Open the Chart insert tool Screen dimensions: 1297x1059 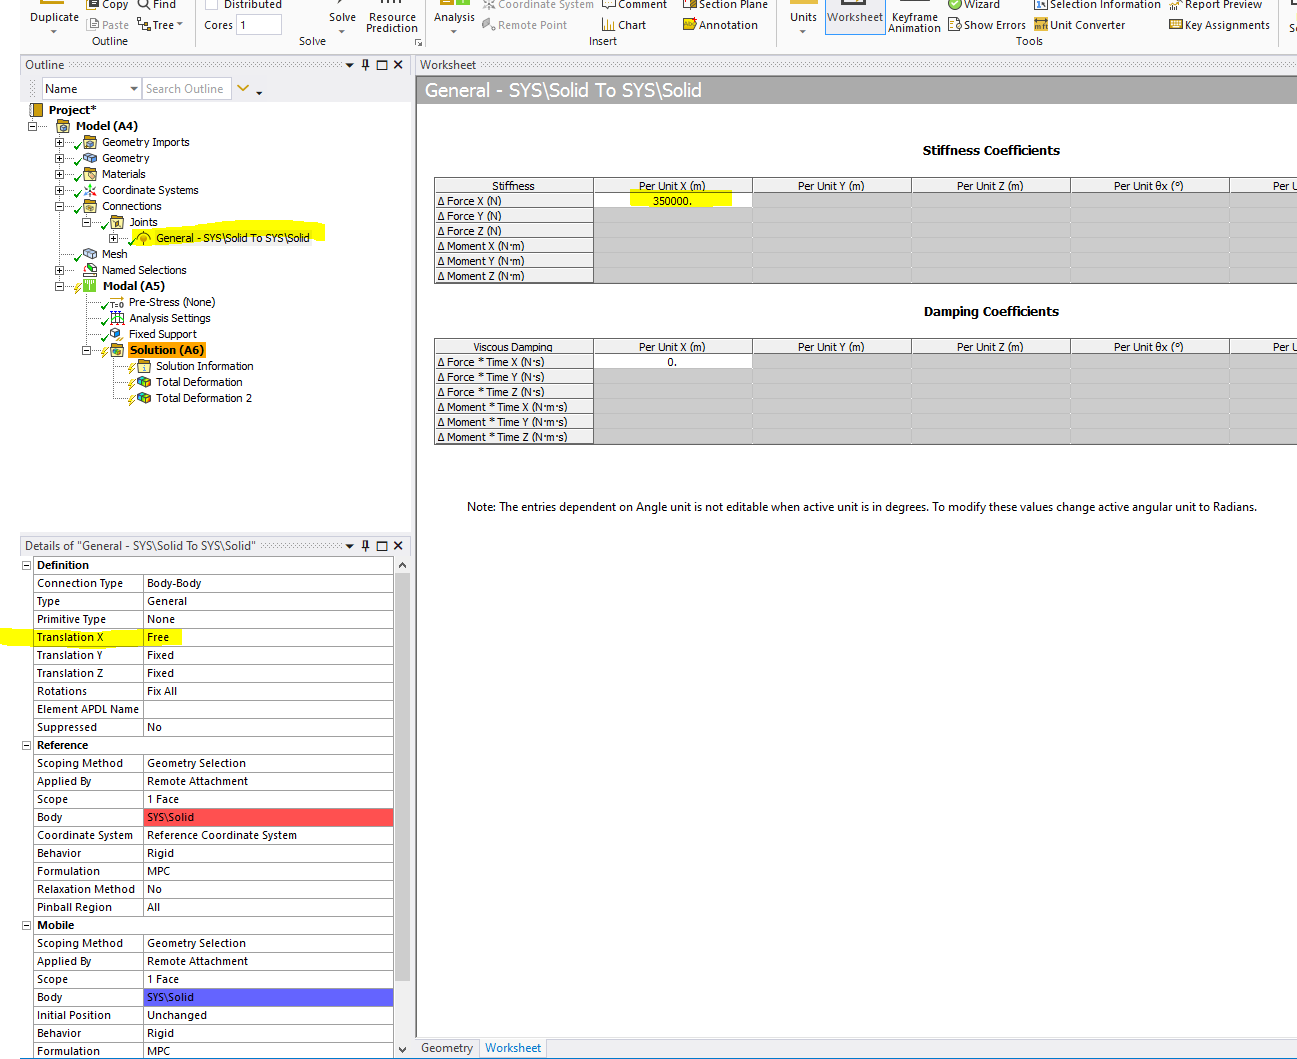coord(624,25)
